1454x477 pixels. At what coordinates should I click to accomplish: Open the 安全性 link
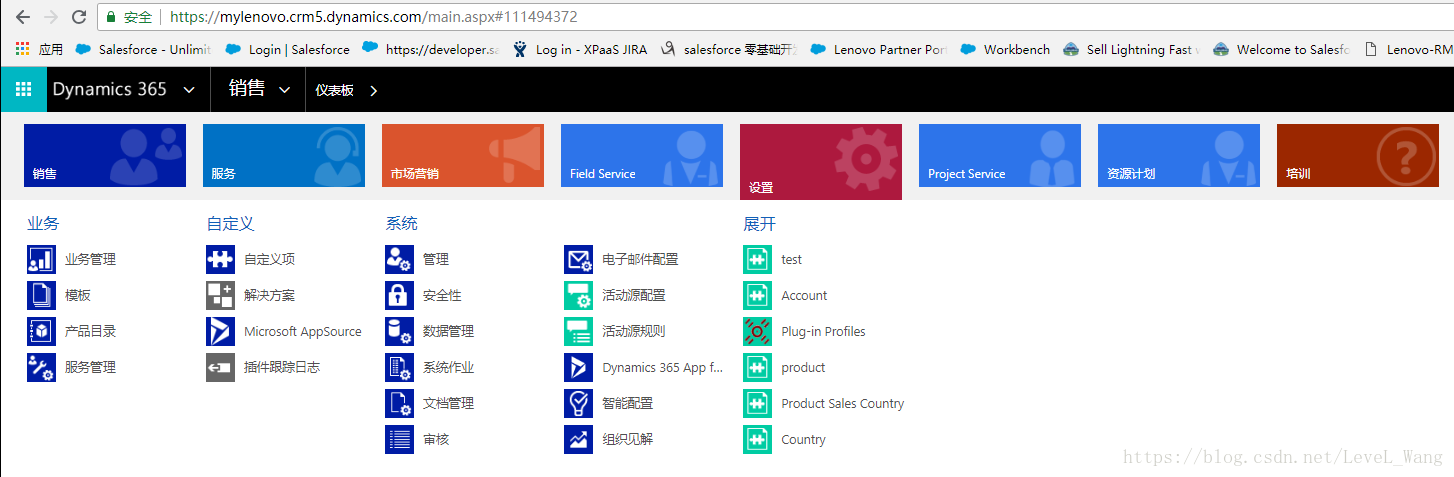point(442,295)
